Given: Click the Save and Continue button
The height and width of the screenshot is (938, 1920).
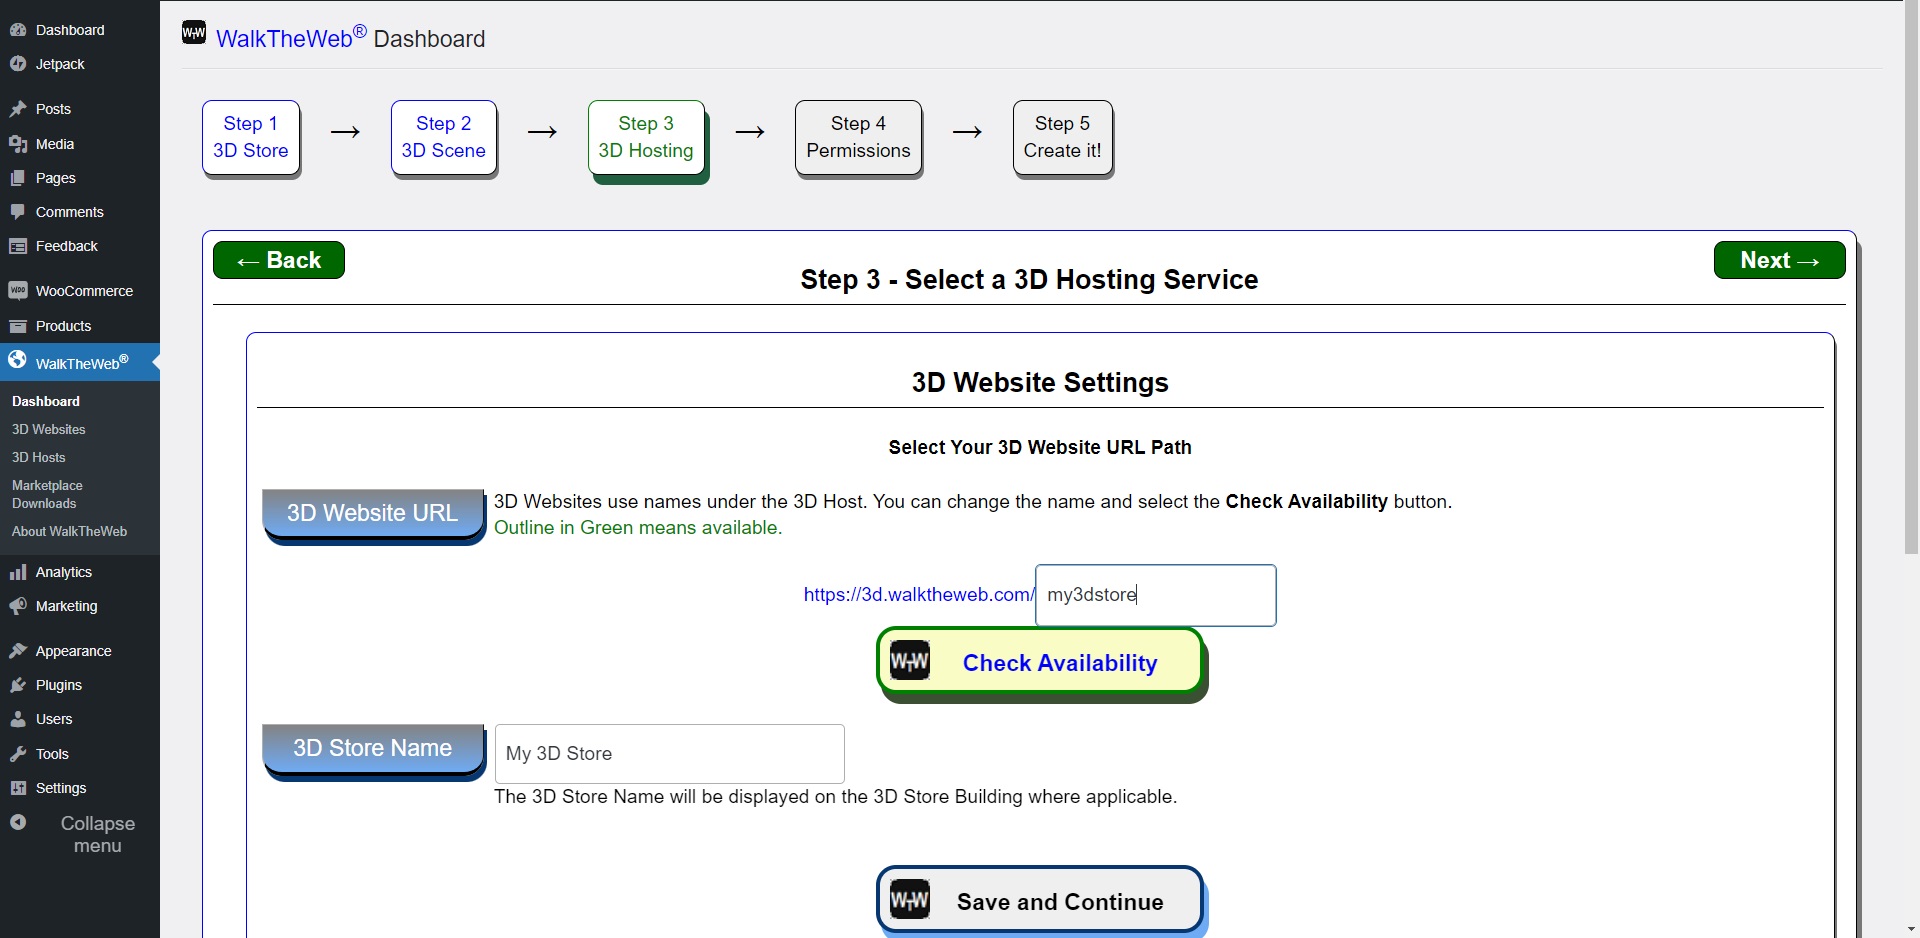Looking at the screenshot, I should pyautogui.click(x=1040, y=900).
